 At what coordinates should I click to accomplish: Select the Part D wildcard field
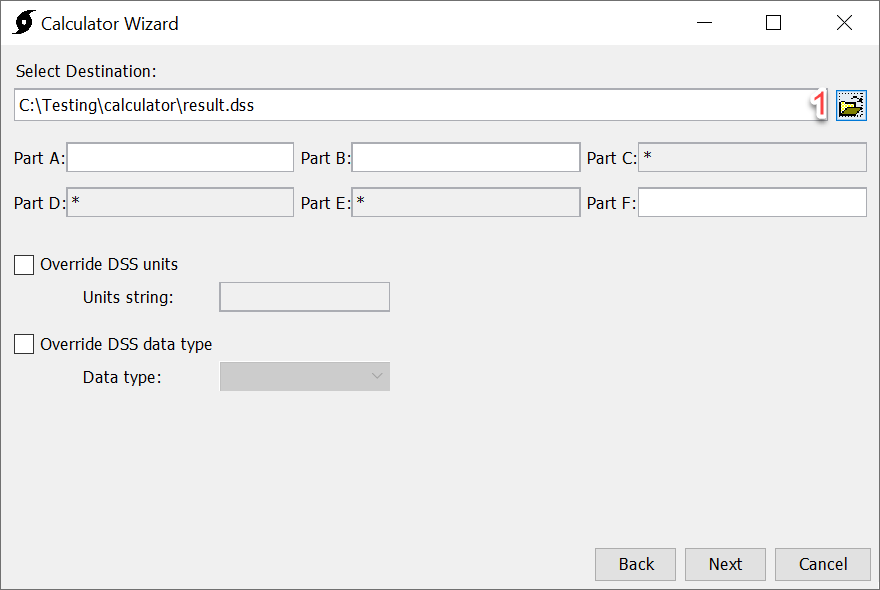point(180,202)
